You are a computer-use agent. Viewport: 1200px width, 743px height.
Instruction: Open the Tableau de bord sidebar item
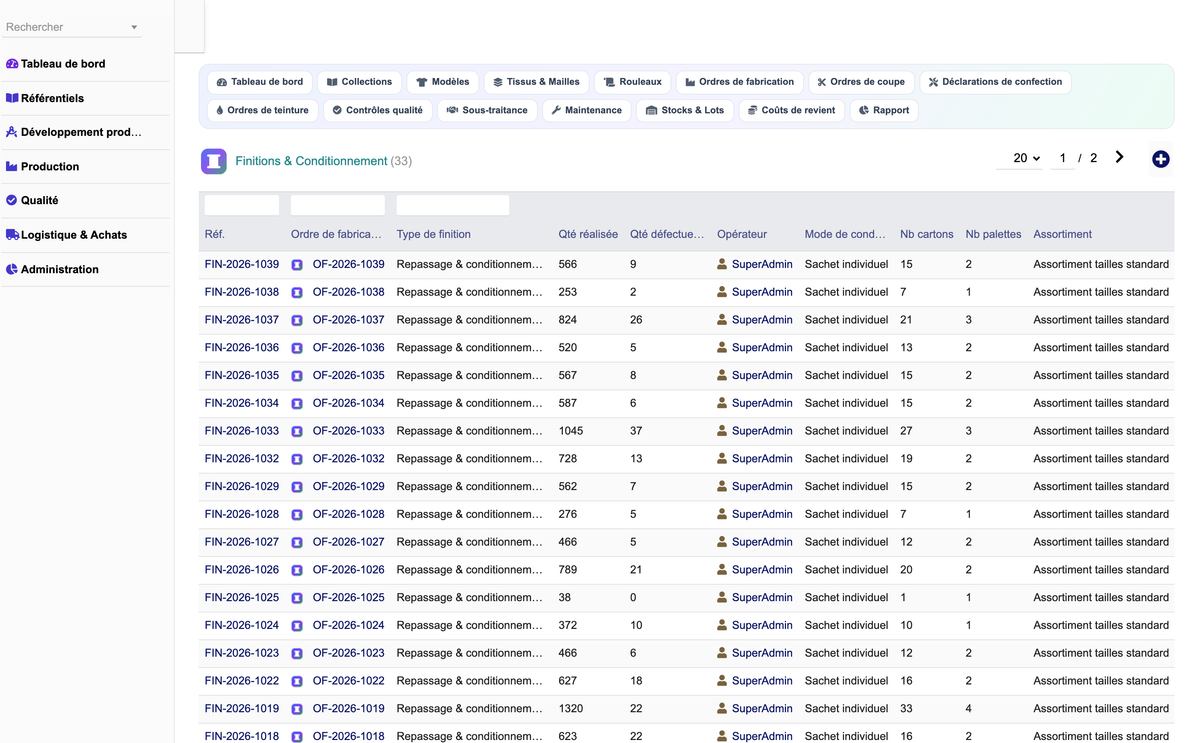(63, 64)
